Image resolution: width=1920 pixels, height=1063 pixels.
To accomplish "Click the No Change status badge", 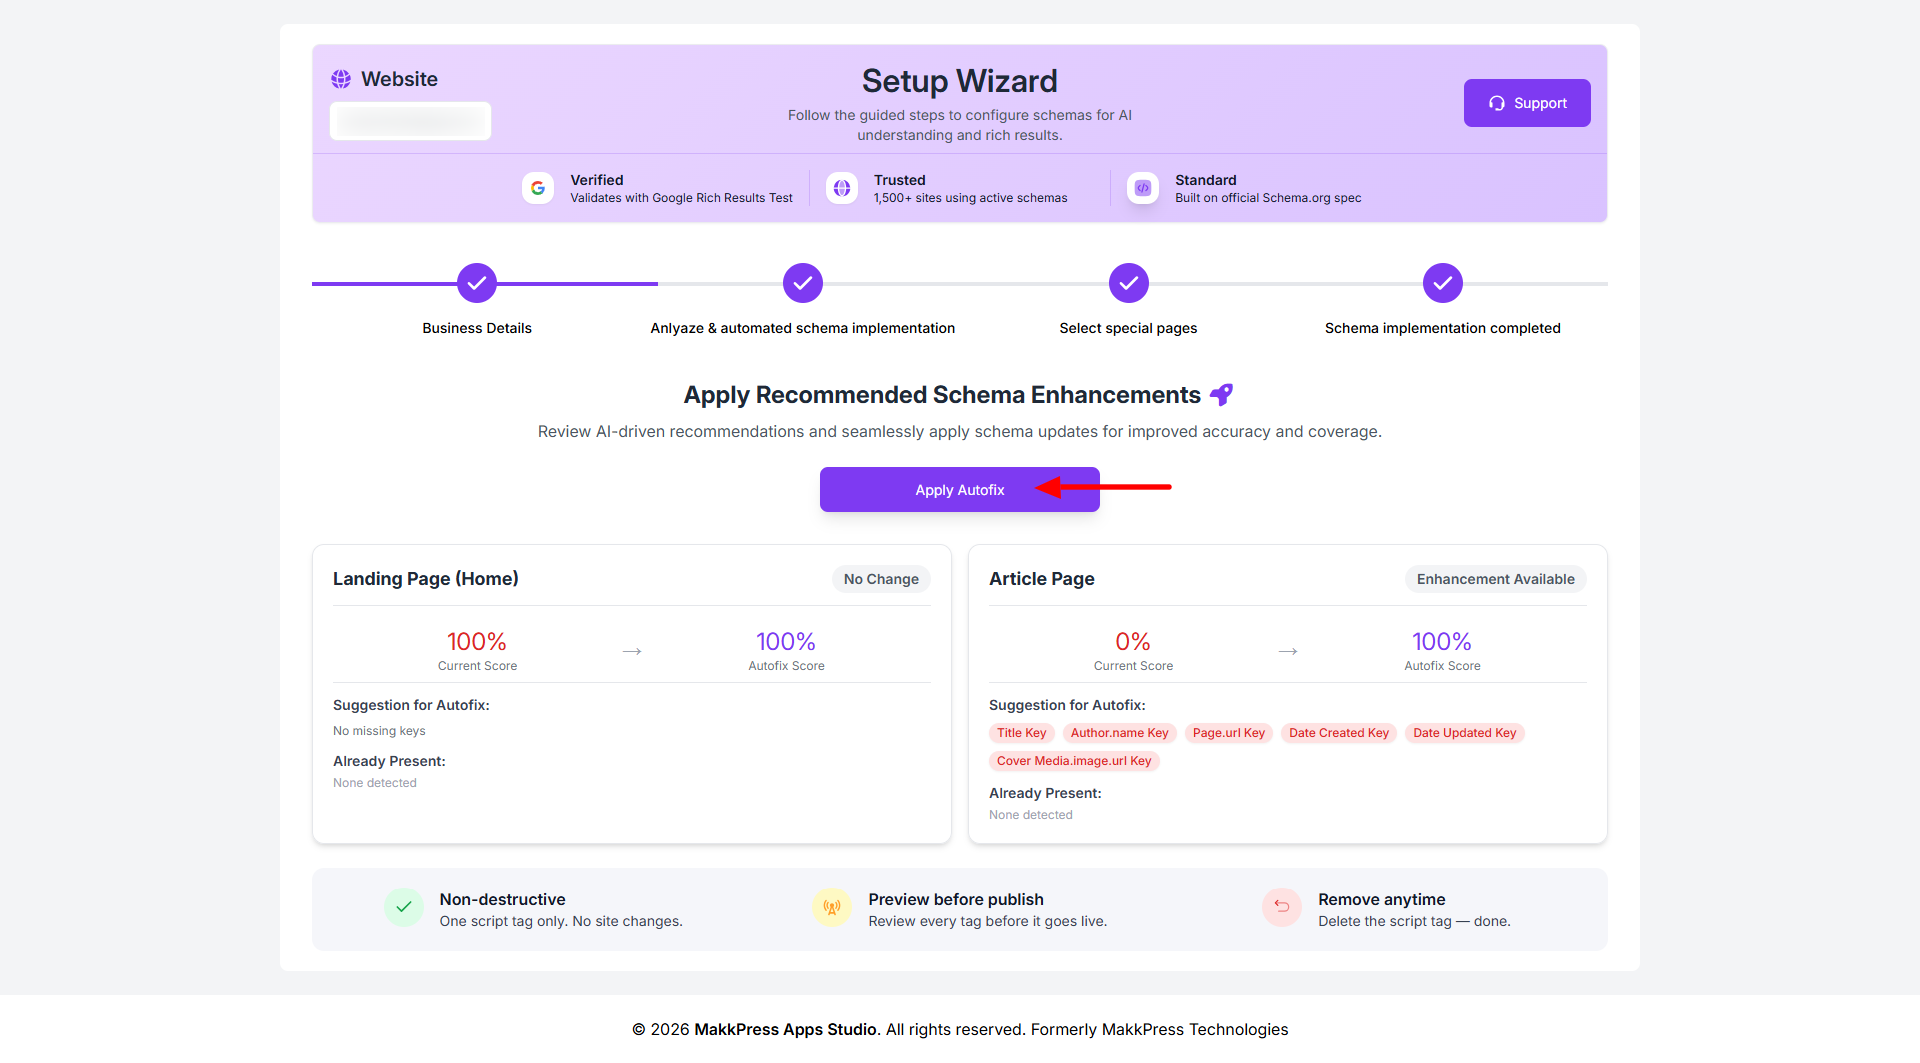I will tap(881, 579).
